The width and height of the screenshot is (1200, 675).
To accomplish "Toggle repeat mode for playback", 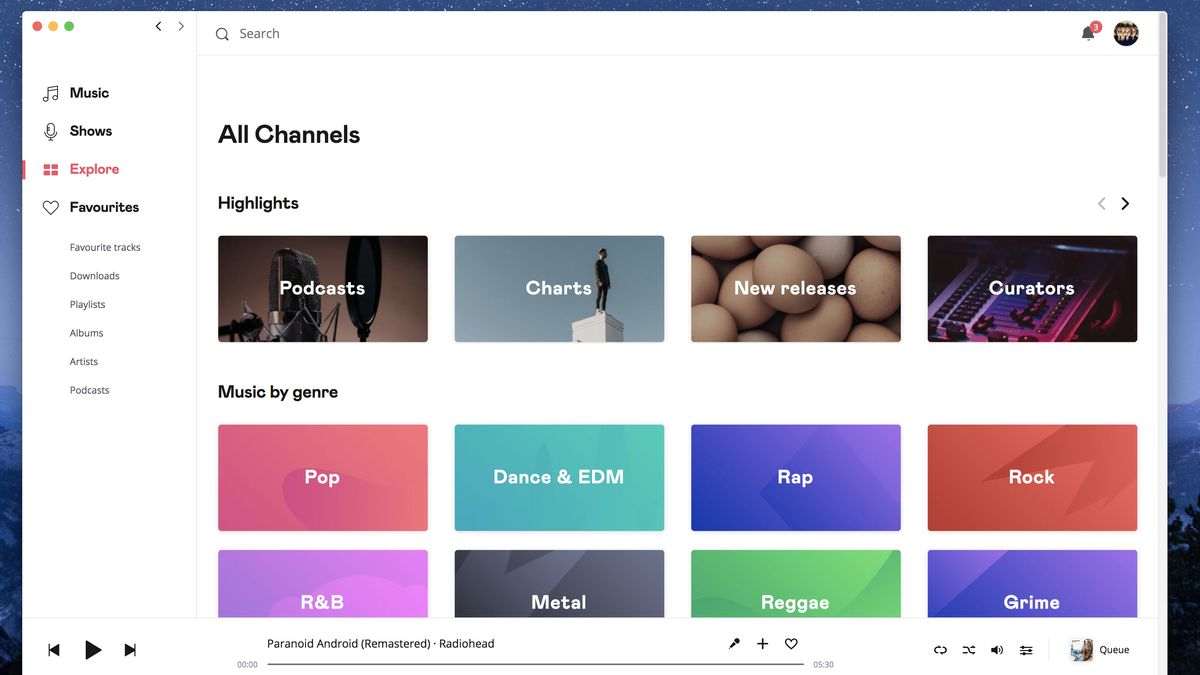I will coord(940,650).
